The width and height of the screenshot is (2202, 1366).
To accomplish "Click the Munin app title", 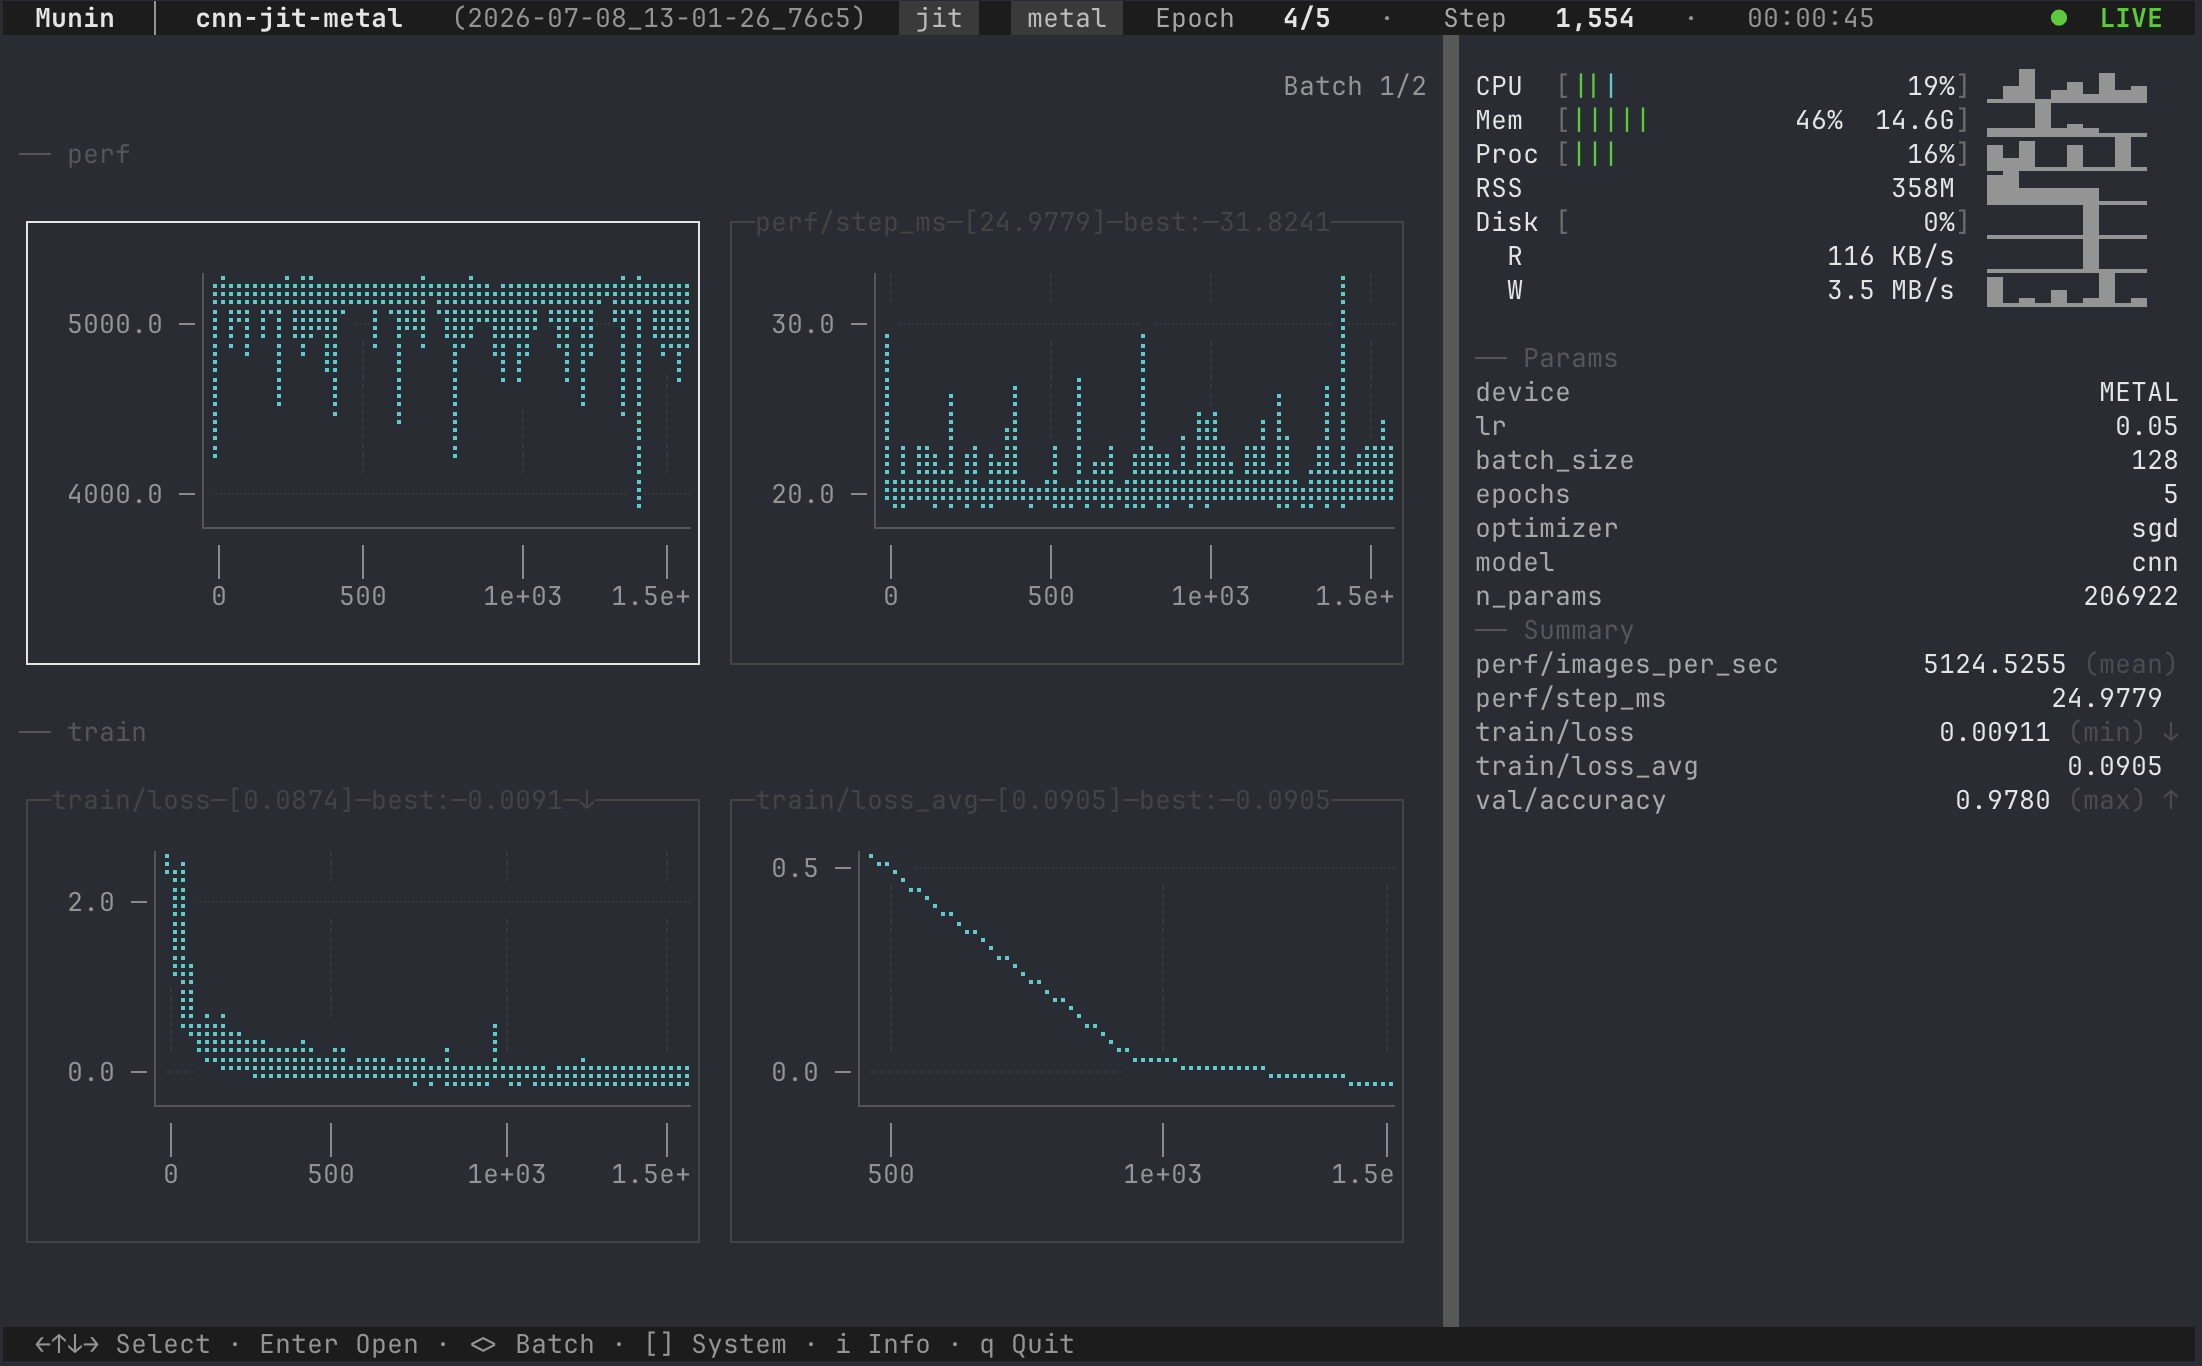I will click(x=75, y=18).
